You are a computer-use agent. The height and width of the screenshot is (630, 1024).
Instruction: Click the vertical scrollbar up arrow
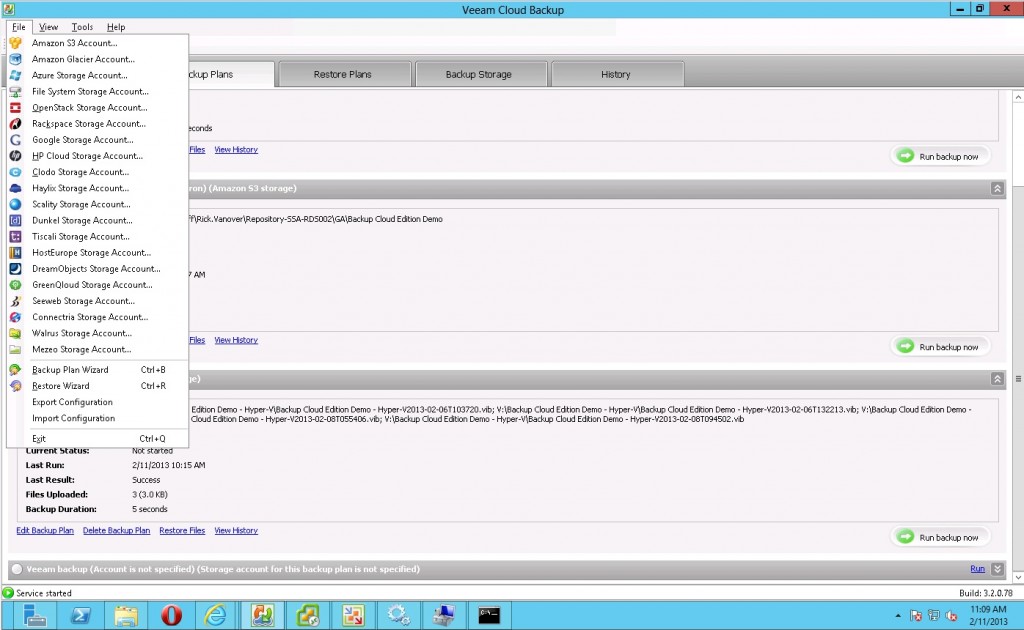pyautogui.click(x=1018, y=97)
